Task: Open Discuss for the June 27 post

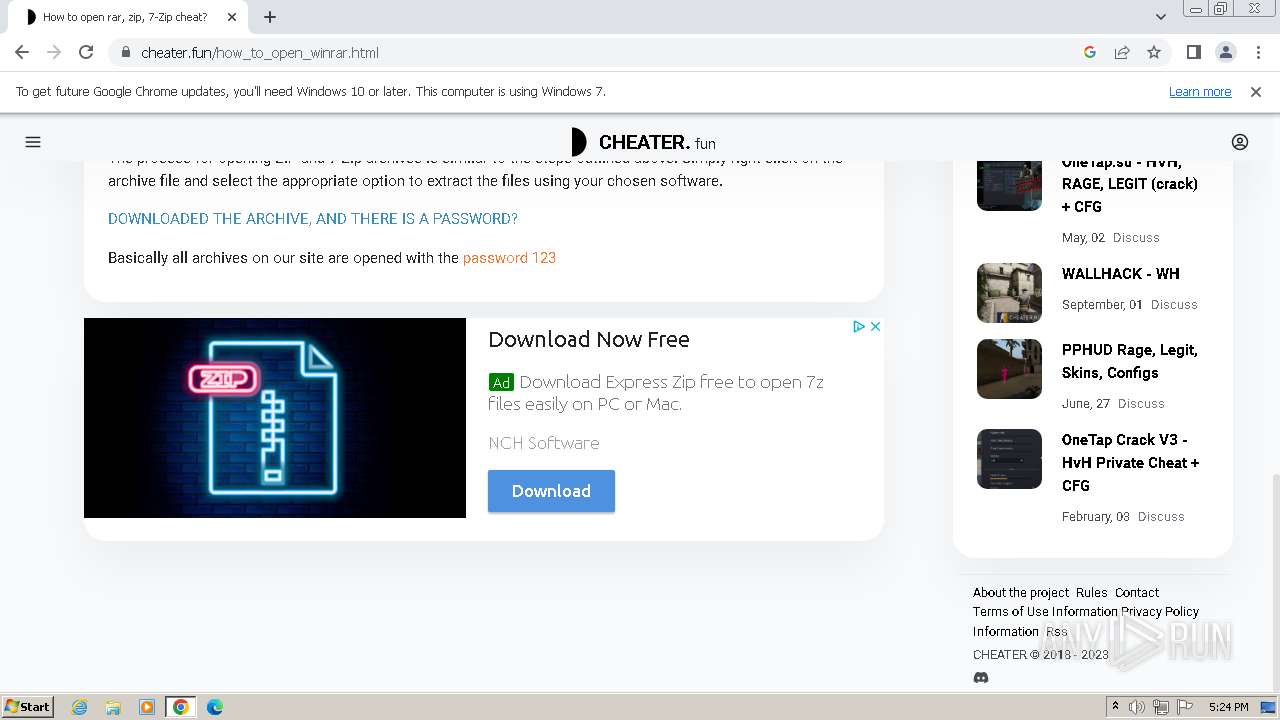Action: pos(1141,403)
